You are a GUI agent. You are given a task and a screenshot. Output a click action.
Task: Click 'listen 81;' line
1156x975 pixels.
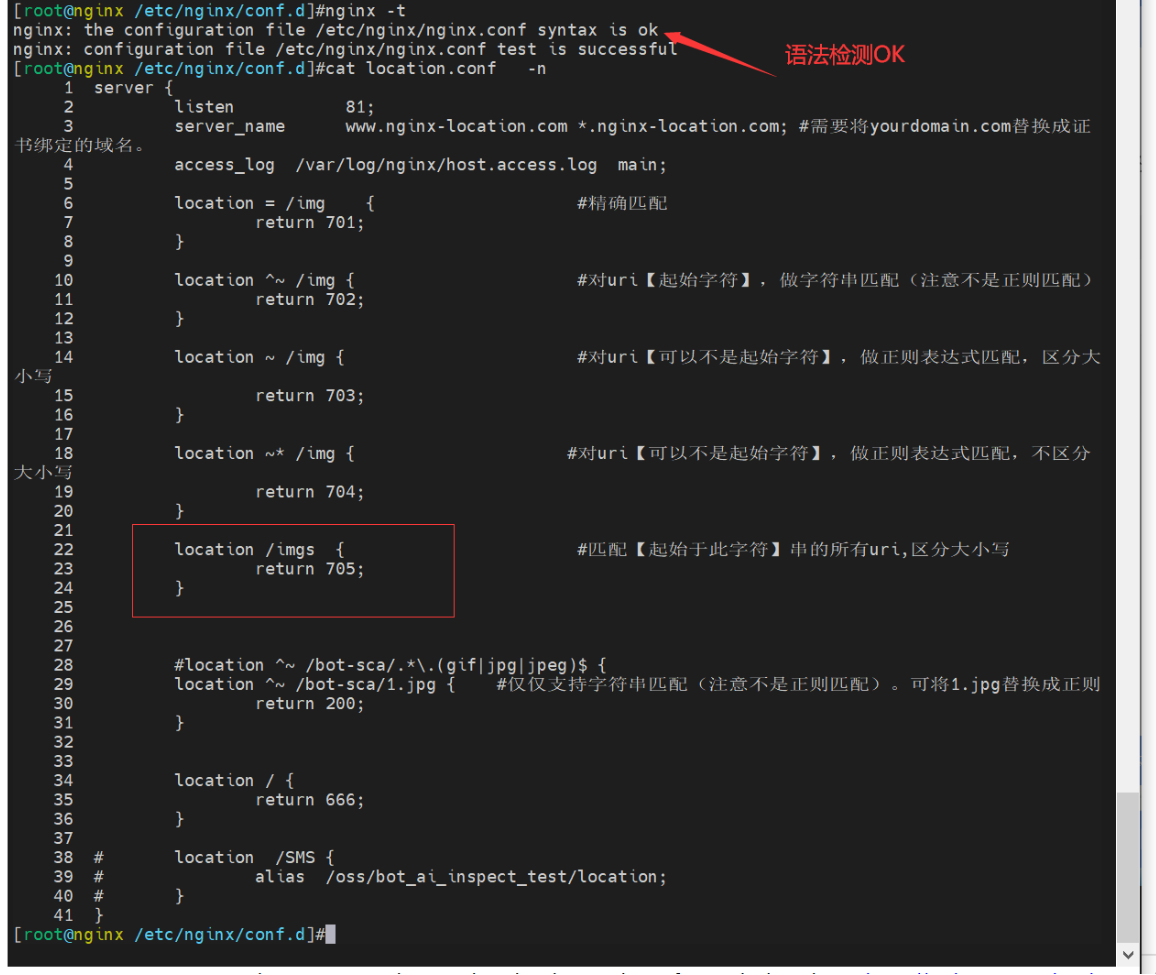(x=274, y=107)
